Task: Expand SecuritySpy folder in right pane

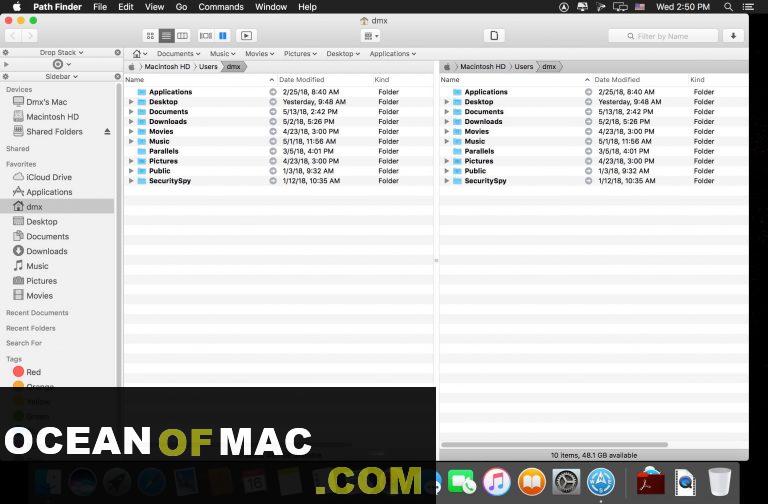Action: click(446, 181)
